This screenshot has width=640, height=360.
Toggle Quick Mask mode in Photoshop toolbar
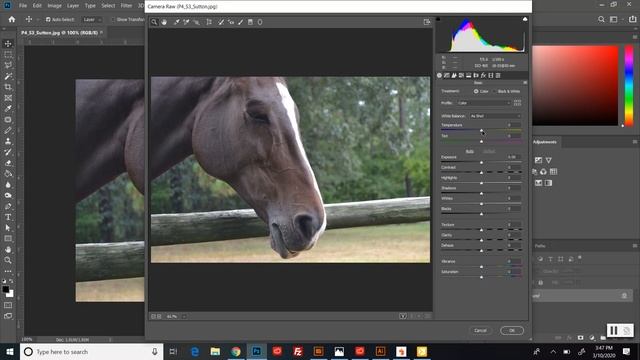(x=8, y=305)
